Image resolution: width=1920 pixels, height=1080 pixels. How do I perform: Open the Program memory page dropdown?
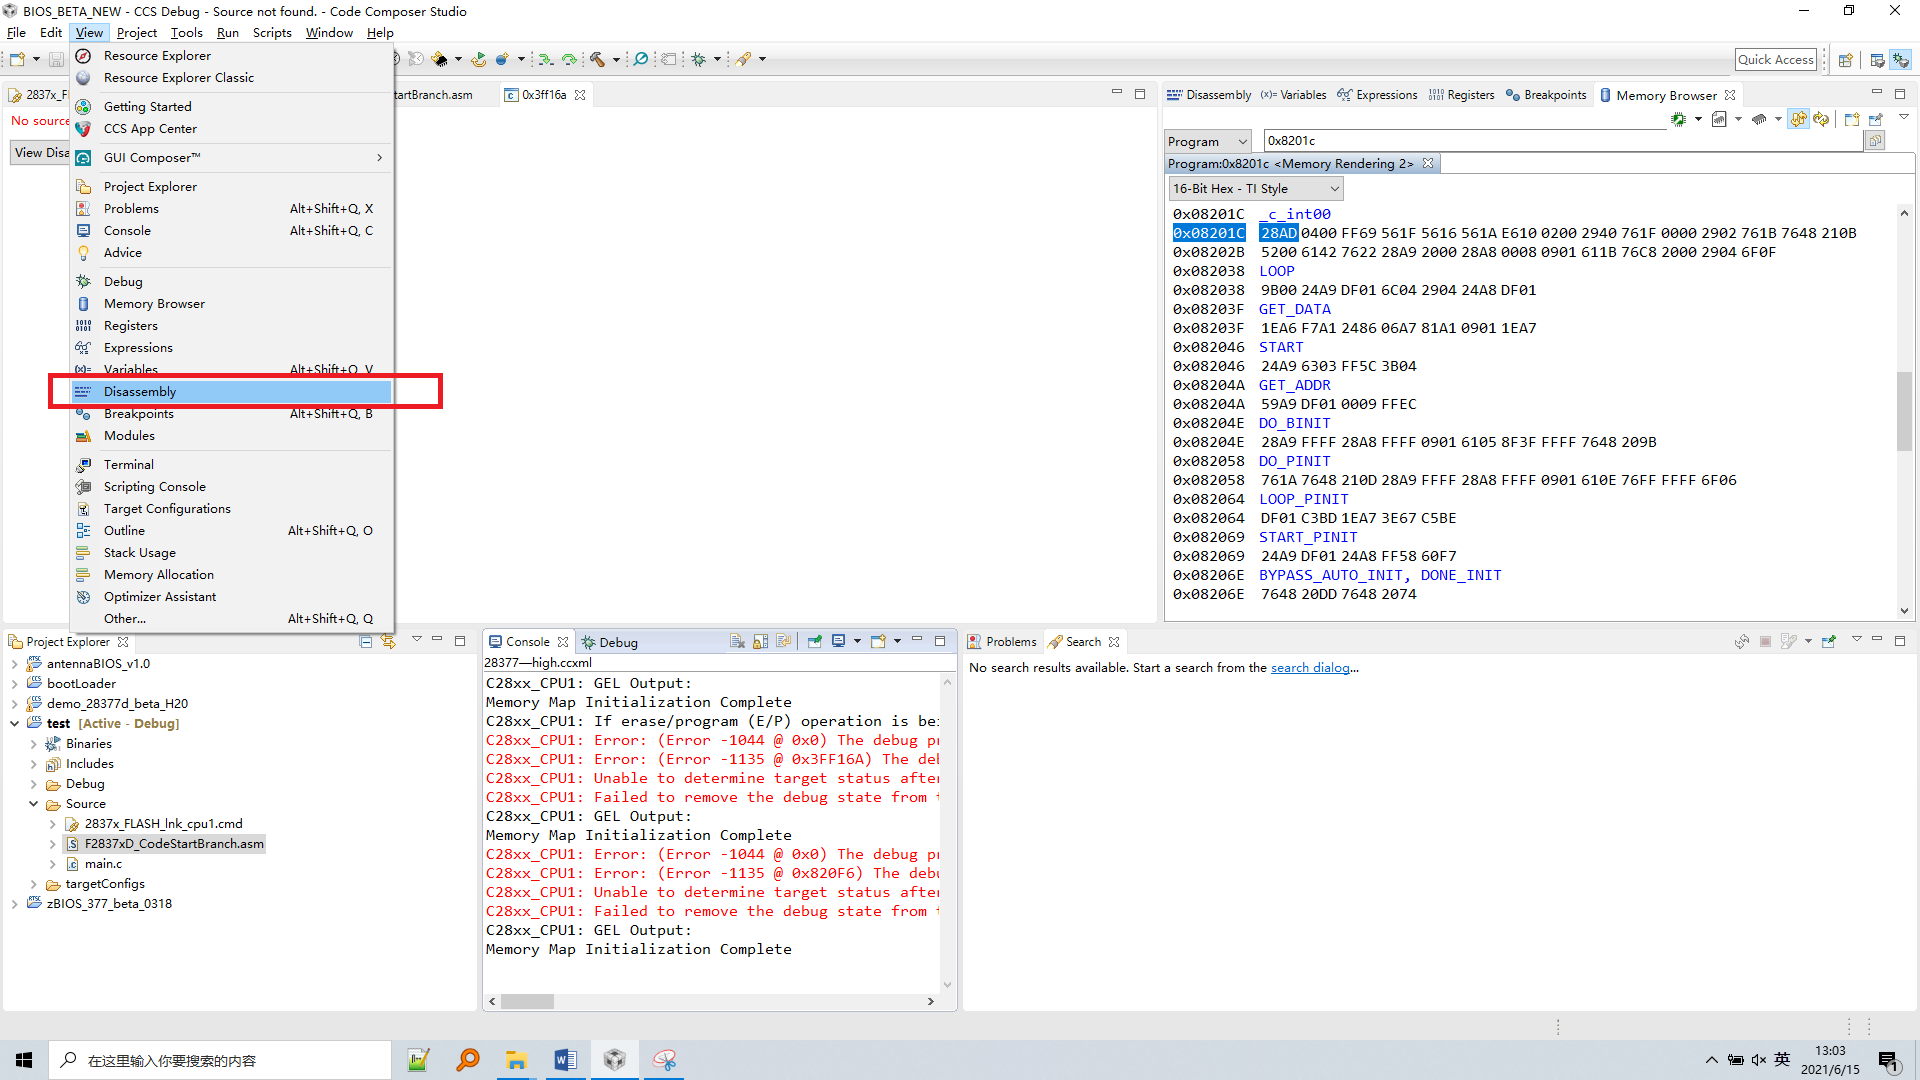click(1208, 141)
